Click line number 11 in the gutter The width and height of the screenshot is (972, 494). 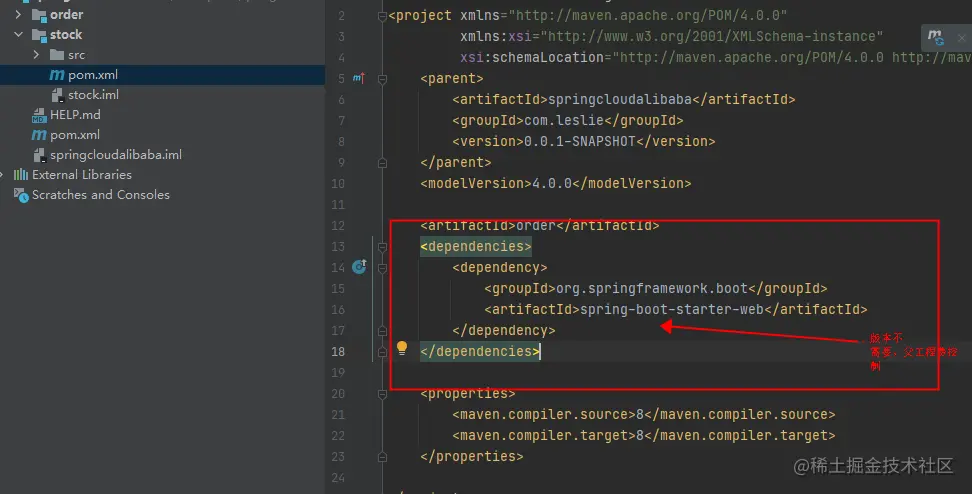(338, 205)
